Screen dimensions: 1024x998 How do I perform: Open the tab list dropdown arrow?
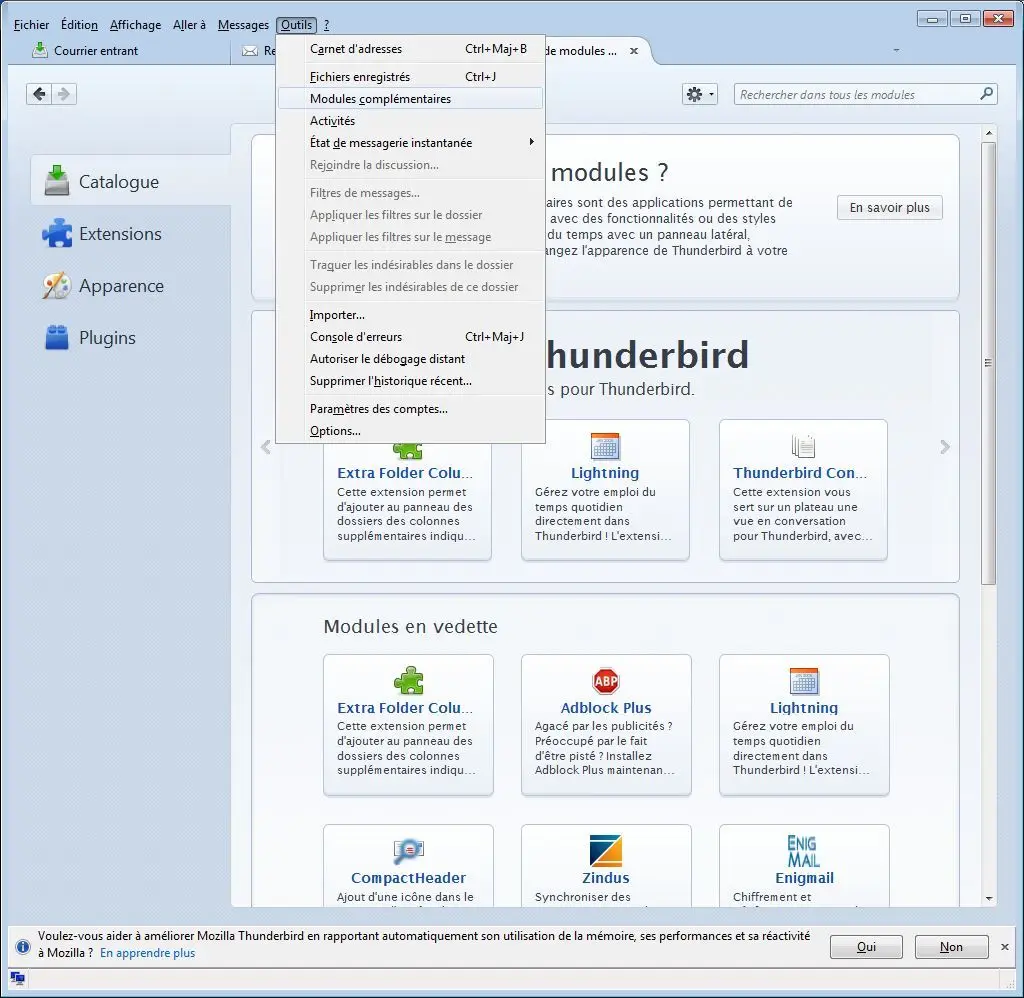896,50
